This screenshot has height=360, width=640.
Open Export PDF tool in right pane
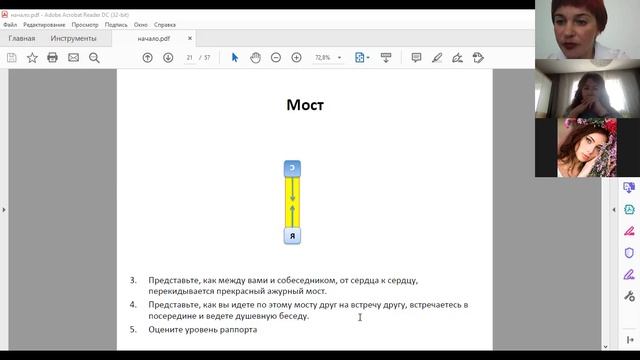coord(629,187)
